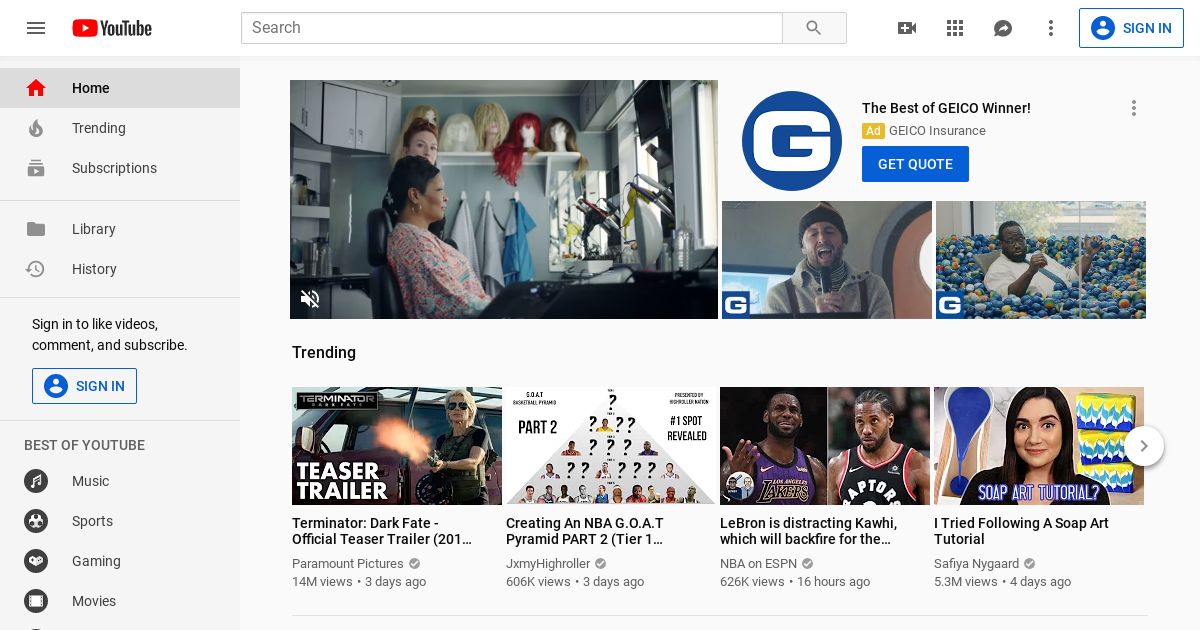The image size is (1200, 630).
Task: Click the GEICO Insurance advertiser name
Action: [x=937, y=131]
